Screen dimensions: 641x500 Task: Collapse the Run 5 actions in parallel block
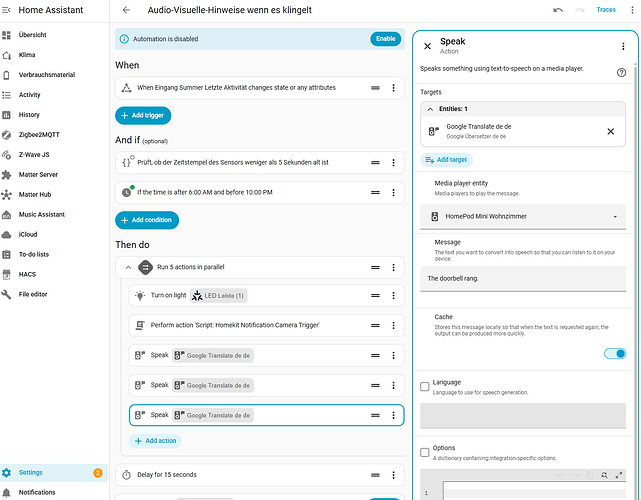(x=128, y=268)
